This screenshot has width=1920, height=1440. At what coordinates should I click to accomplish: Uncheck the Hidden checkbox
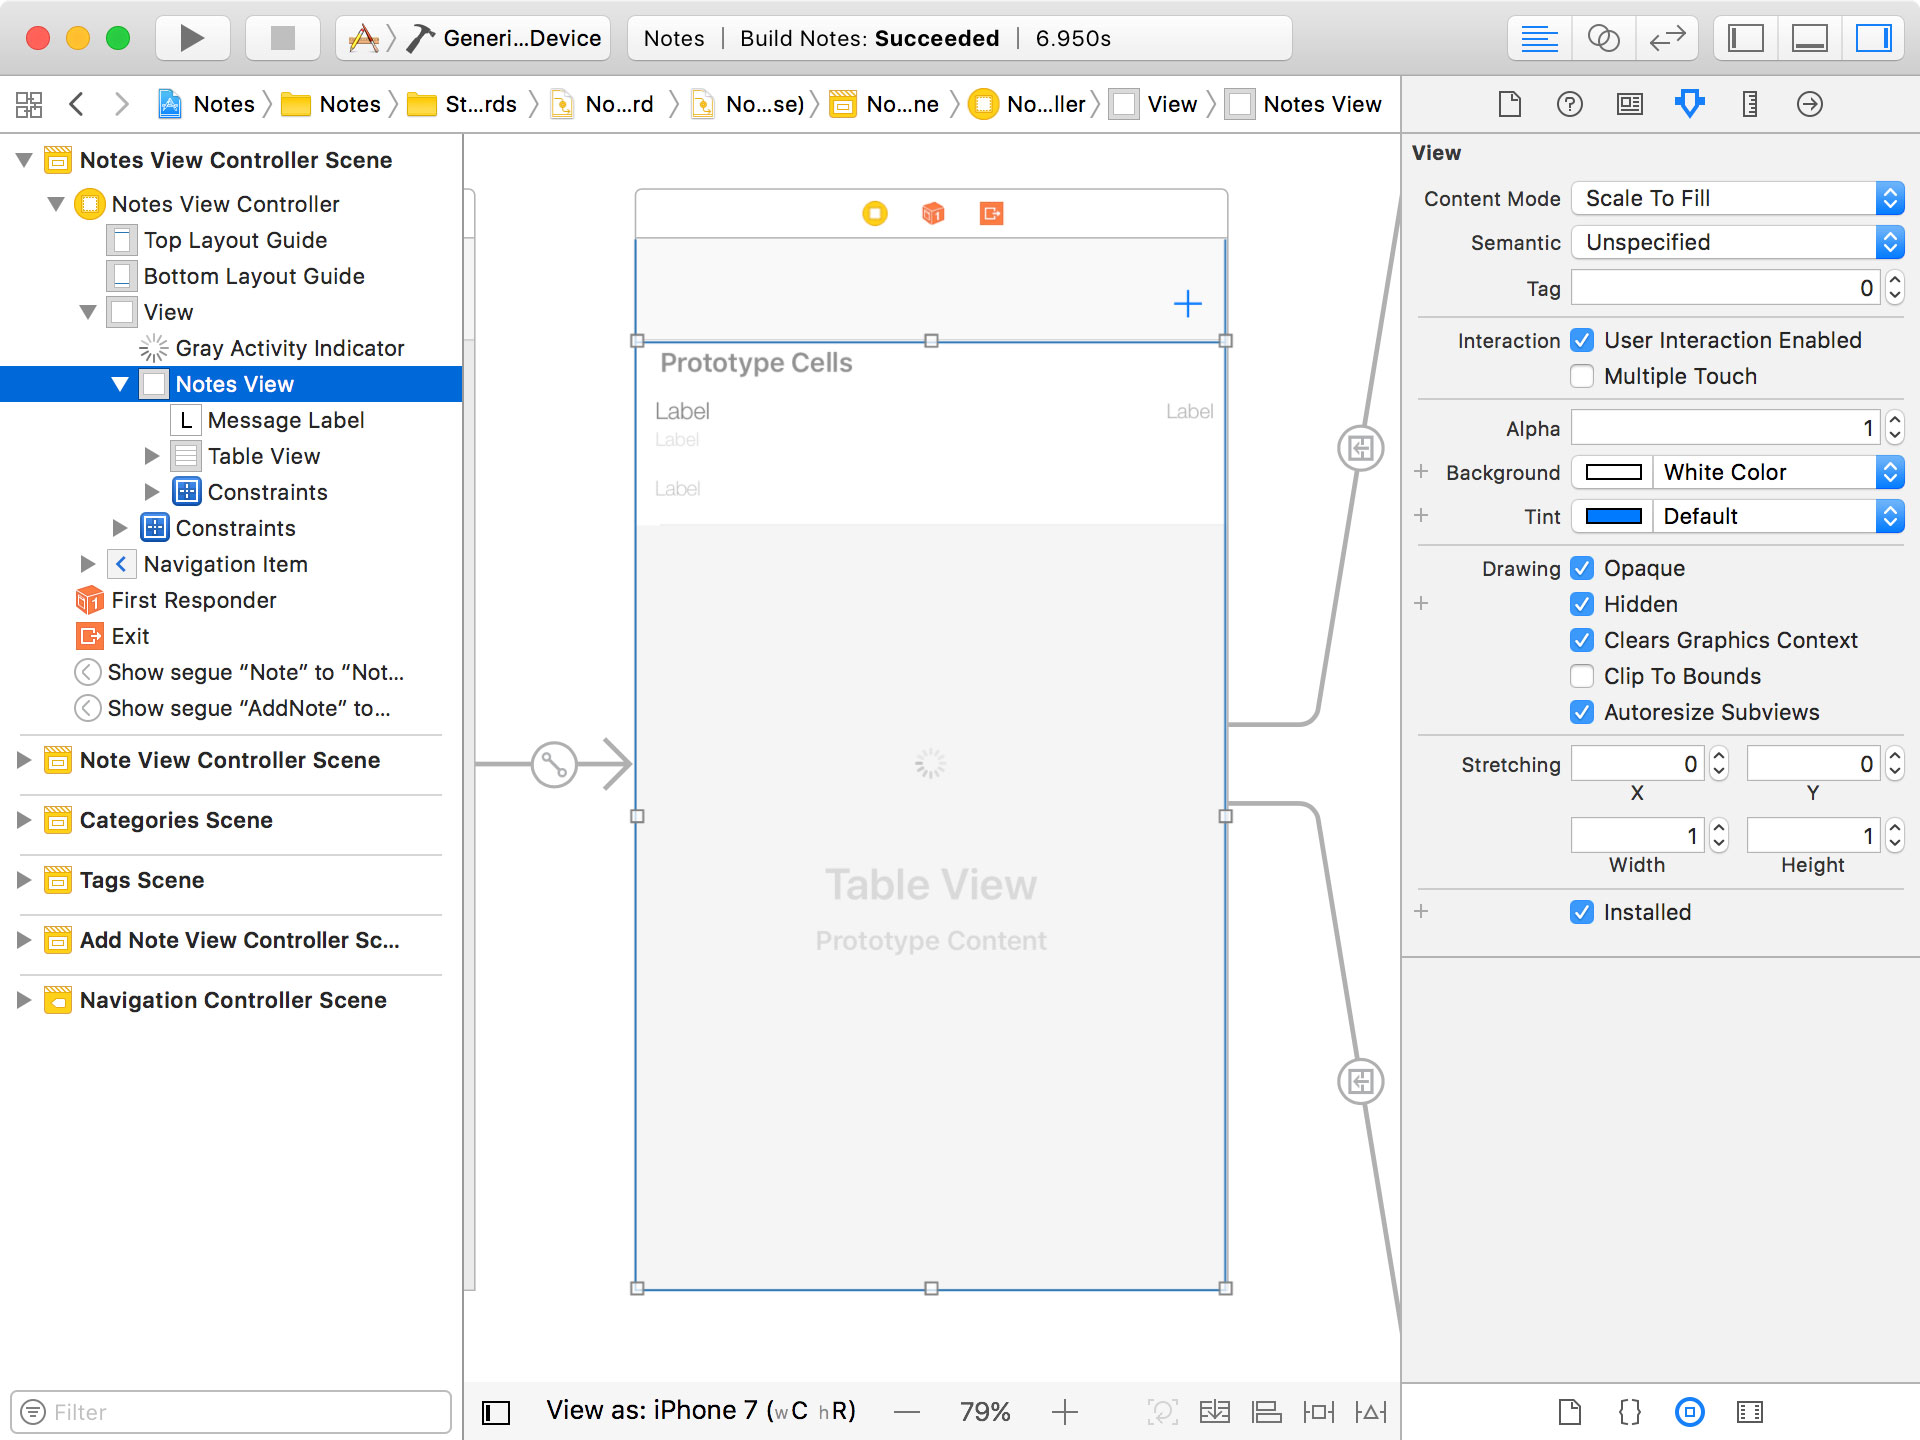[x=1582, y=604]
